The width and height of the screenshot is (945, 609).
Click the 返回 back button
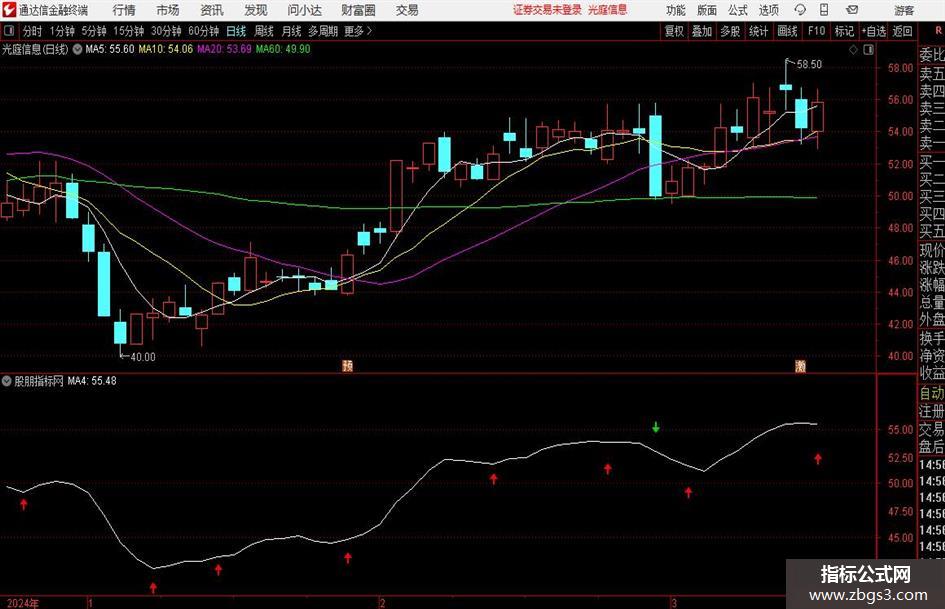point(902,31)
